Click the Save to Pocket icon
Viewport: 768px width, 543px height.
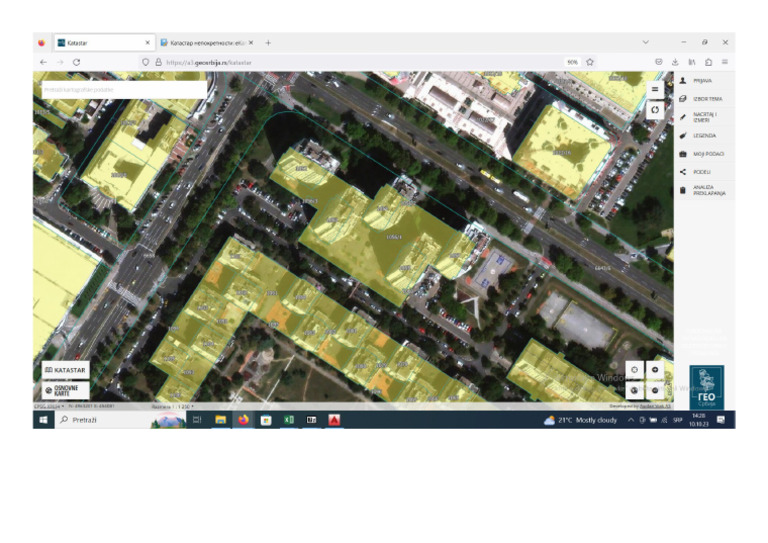pos(659,62)
